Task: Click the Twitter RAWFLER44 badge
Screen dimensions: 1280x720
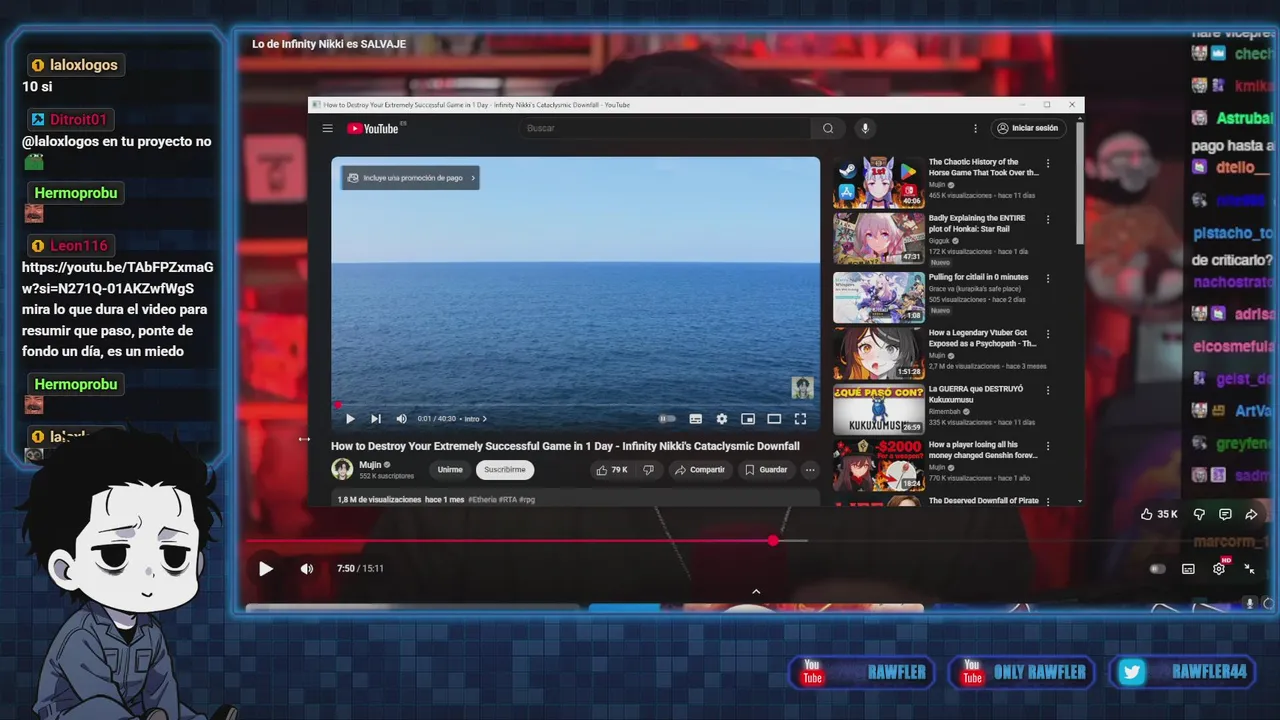Action: pyautogui.click(x=1184, y=672)
